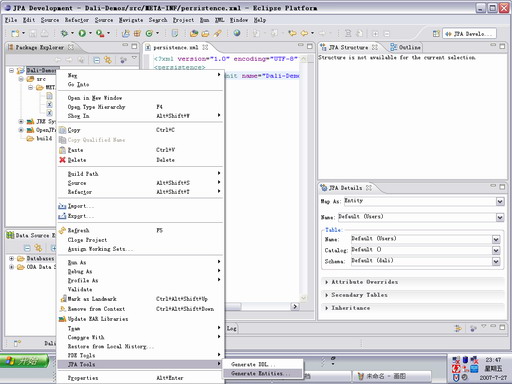
Task: Open the web browser globe icon
Action: coord(237,33)
